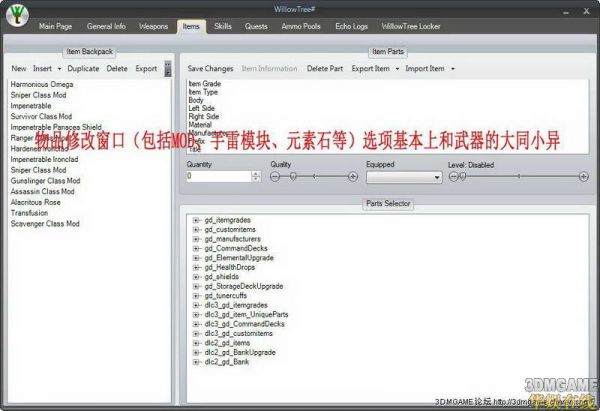The image size is (600, 411).
Task: Click the Level slider minus icon
Action: [x=453, y=176]
